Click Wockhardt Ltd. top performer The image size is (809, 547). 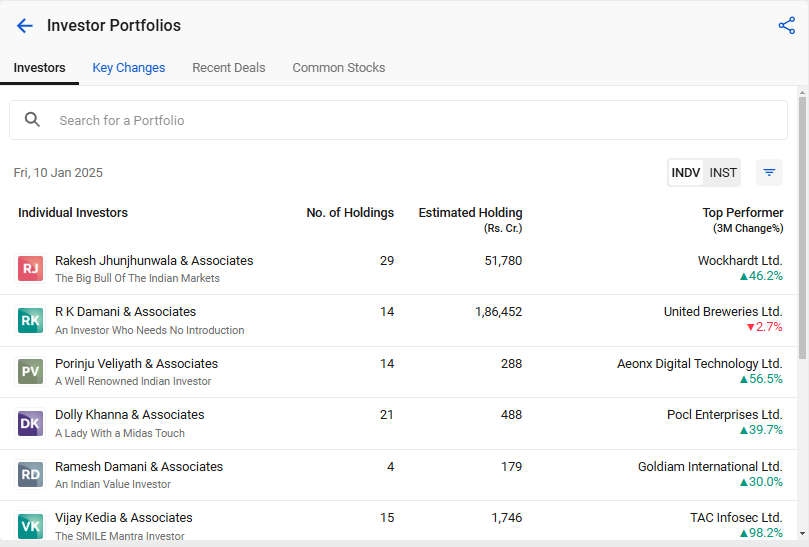(740, 261)
